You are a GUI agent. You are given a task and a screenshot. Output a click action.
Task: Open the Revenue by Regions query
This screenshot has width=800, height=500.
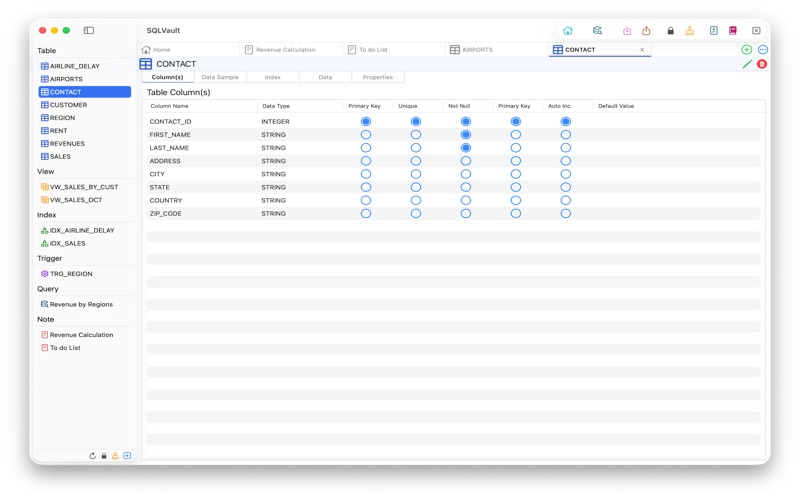pyautogui.click(x=84, y=304)
